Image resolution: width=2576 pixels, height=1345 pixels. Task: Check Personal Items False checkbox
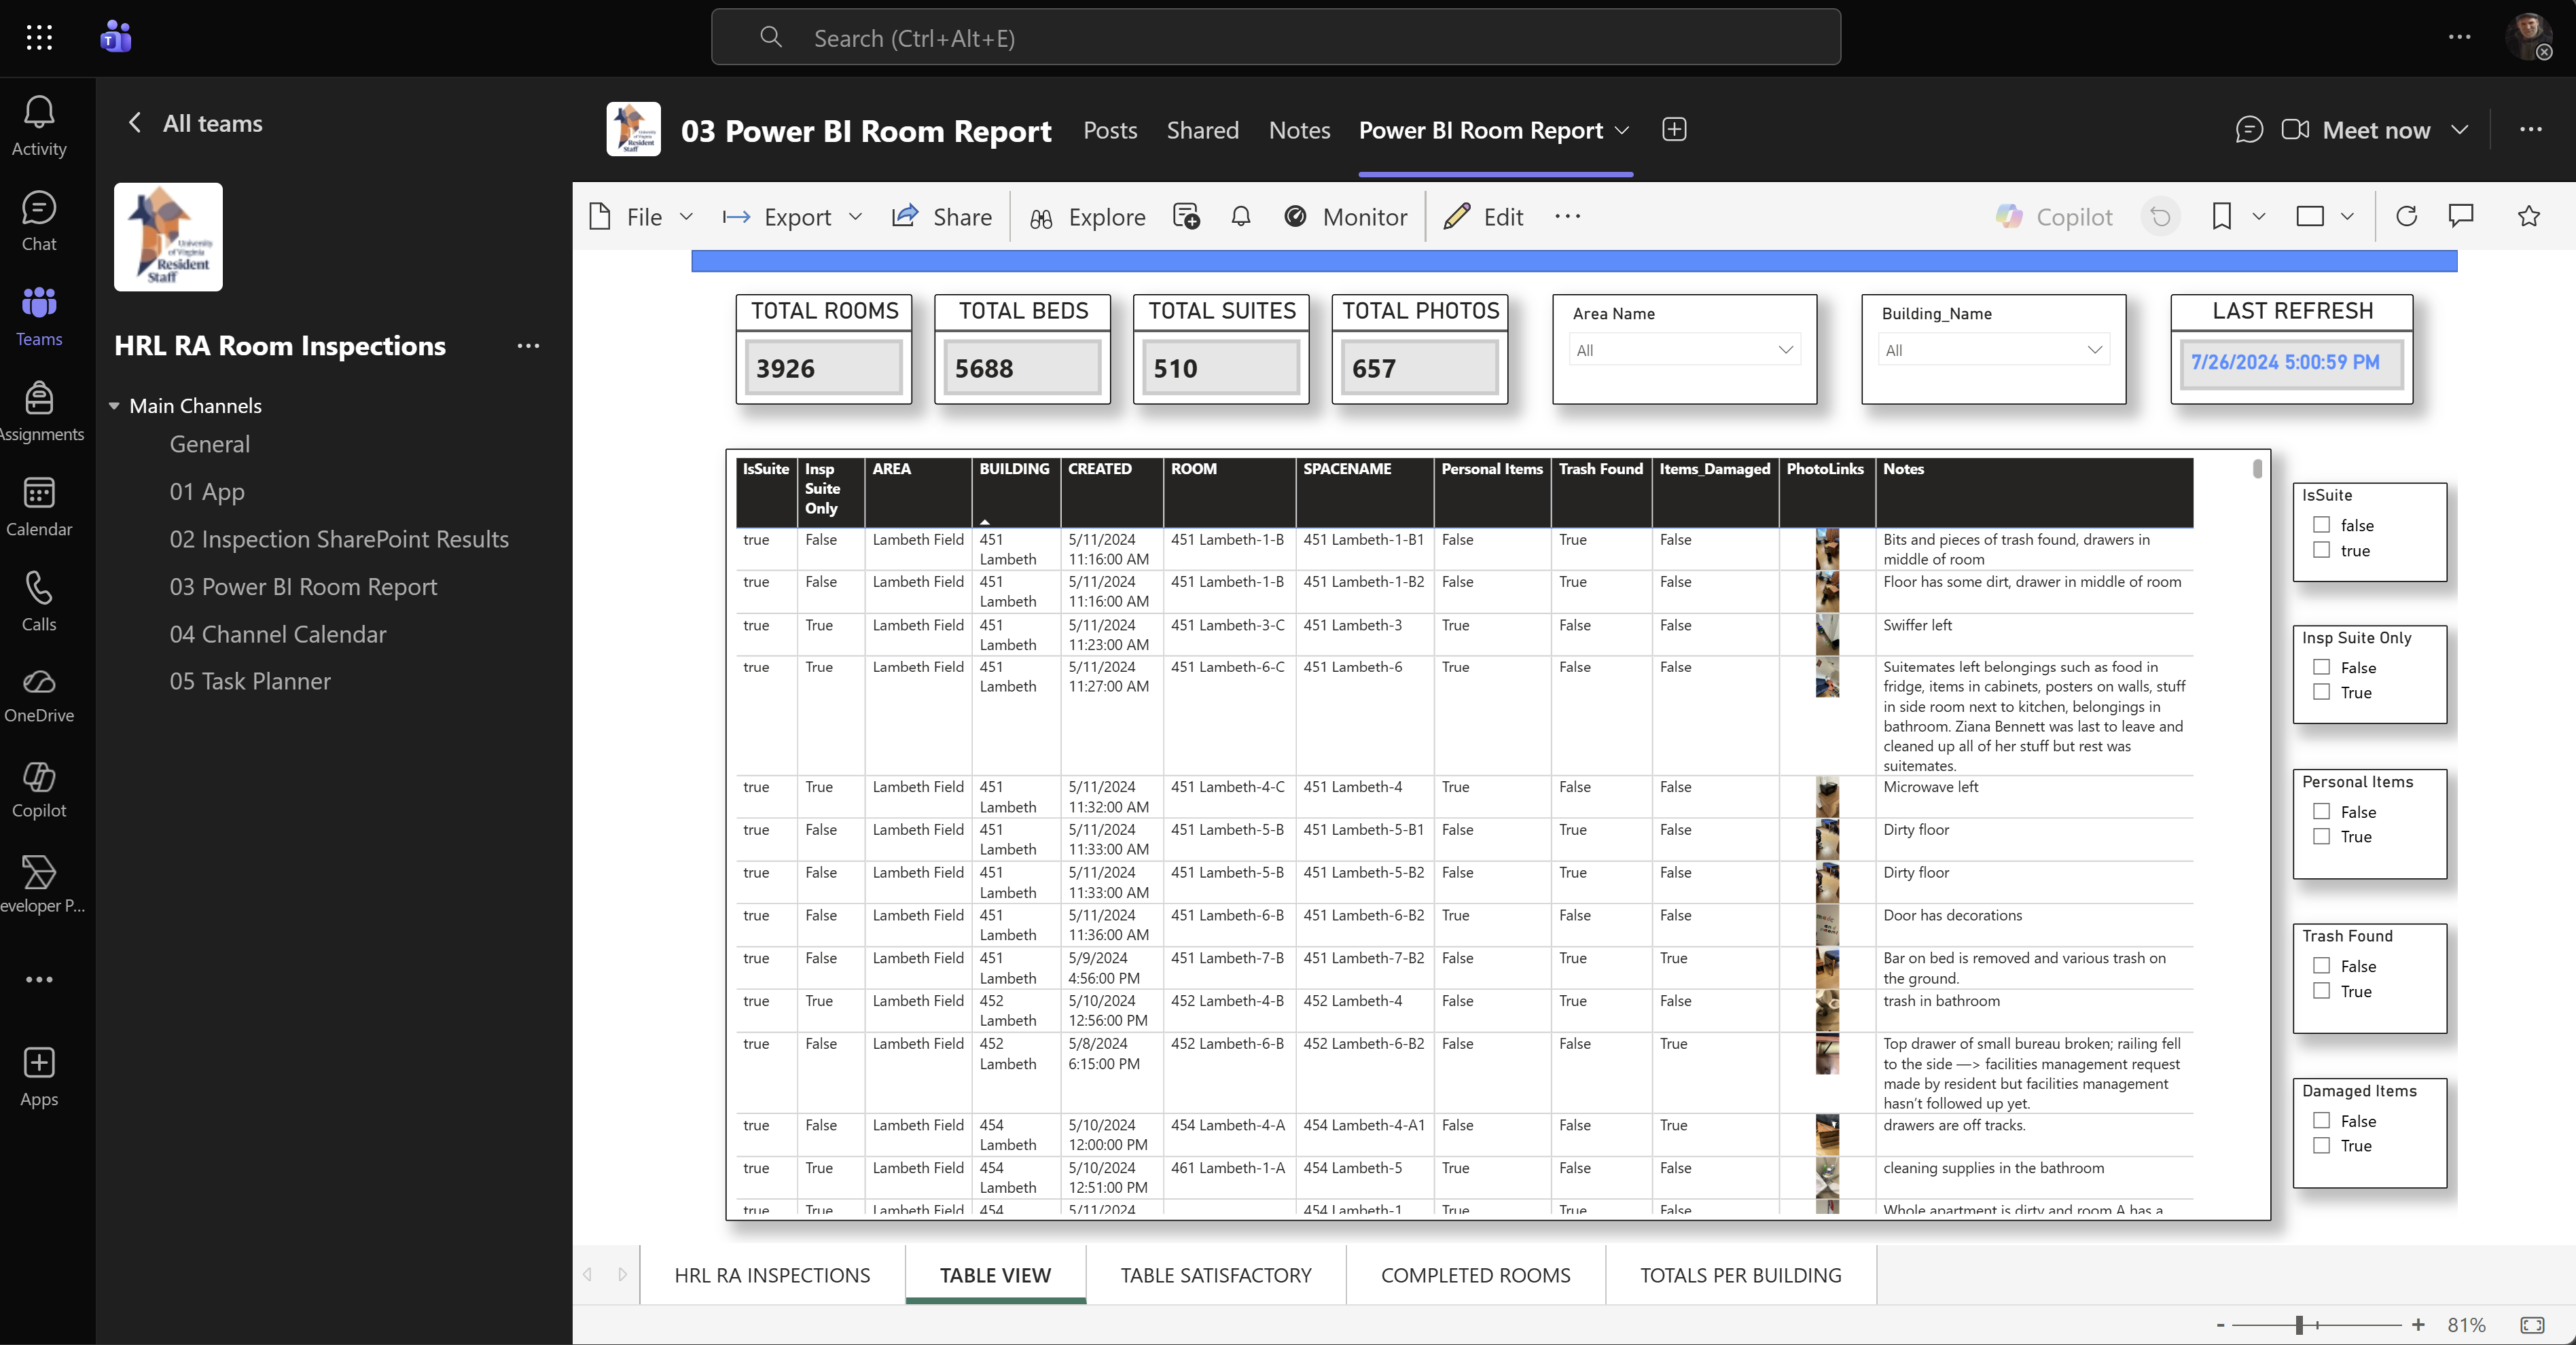(2322, 812)
